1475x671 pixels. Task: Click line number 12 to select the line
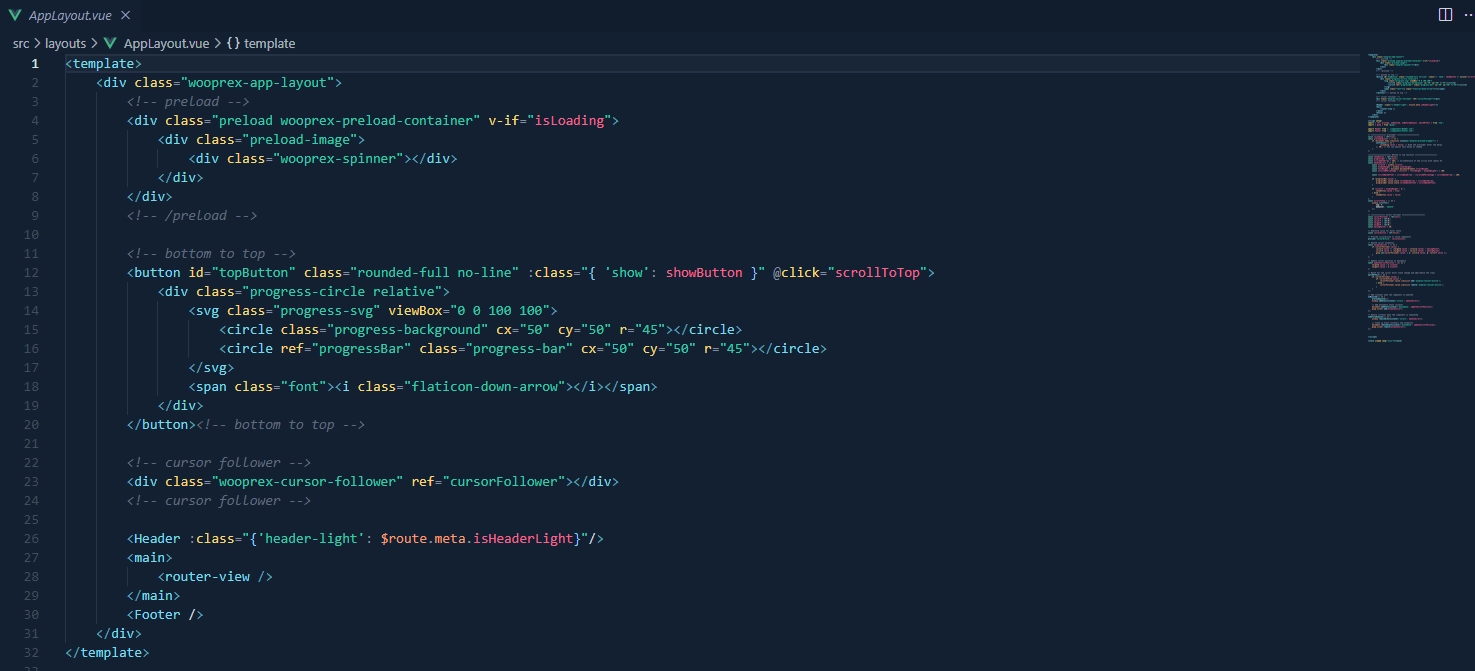[30, 272]
